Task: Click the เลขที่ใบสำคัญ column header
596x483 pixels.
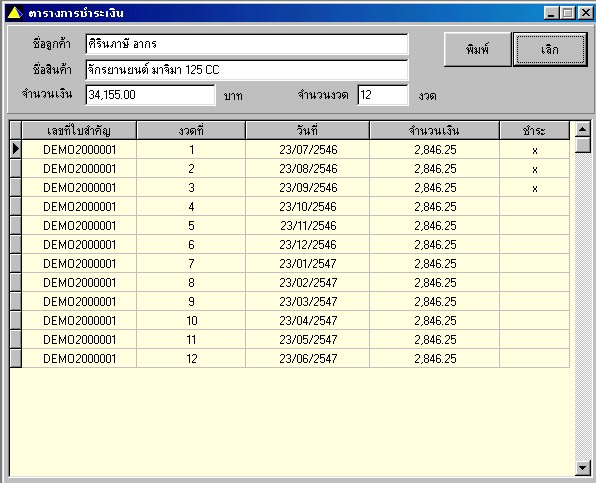Action: [79, 131]
